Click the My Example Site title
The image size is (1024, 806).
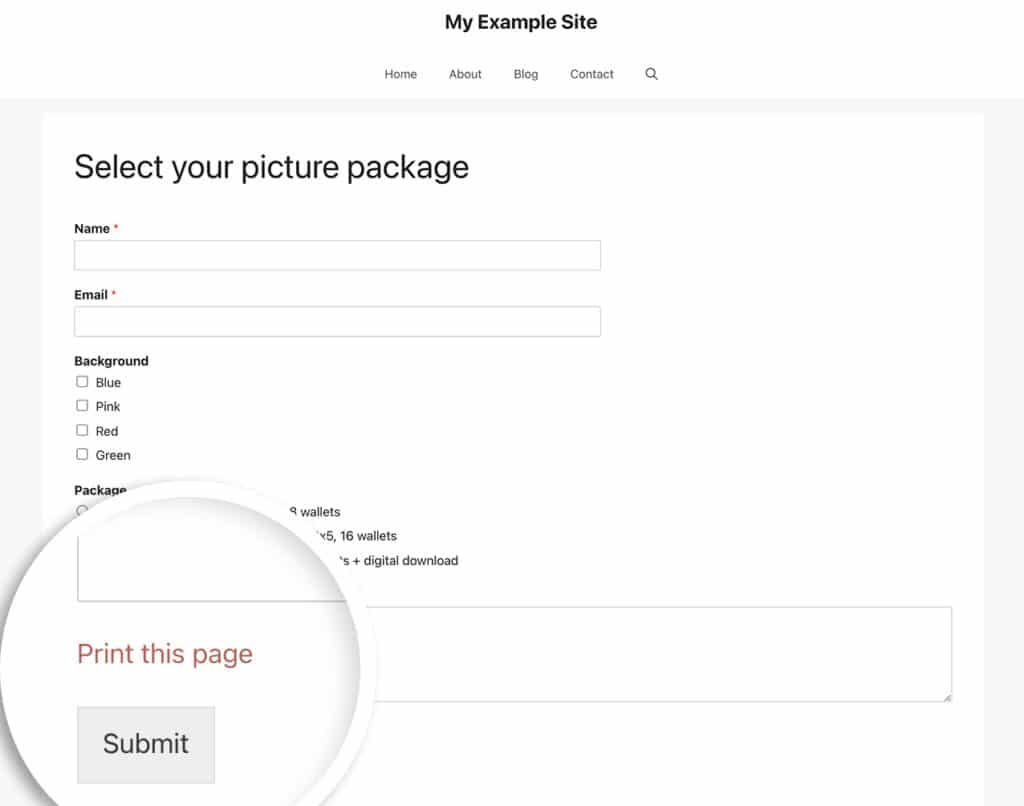[x=521, y=21]
